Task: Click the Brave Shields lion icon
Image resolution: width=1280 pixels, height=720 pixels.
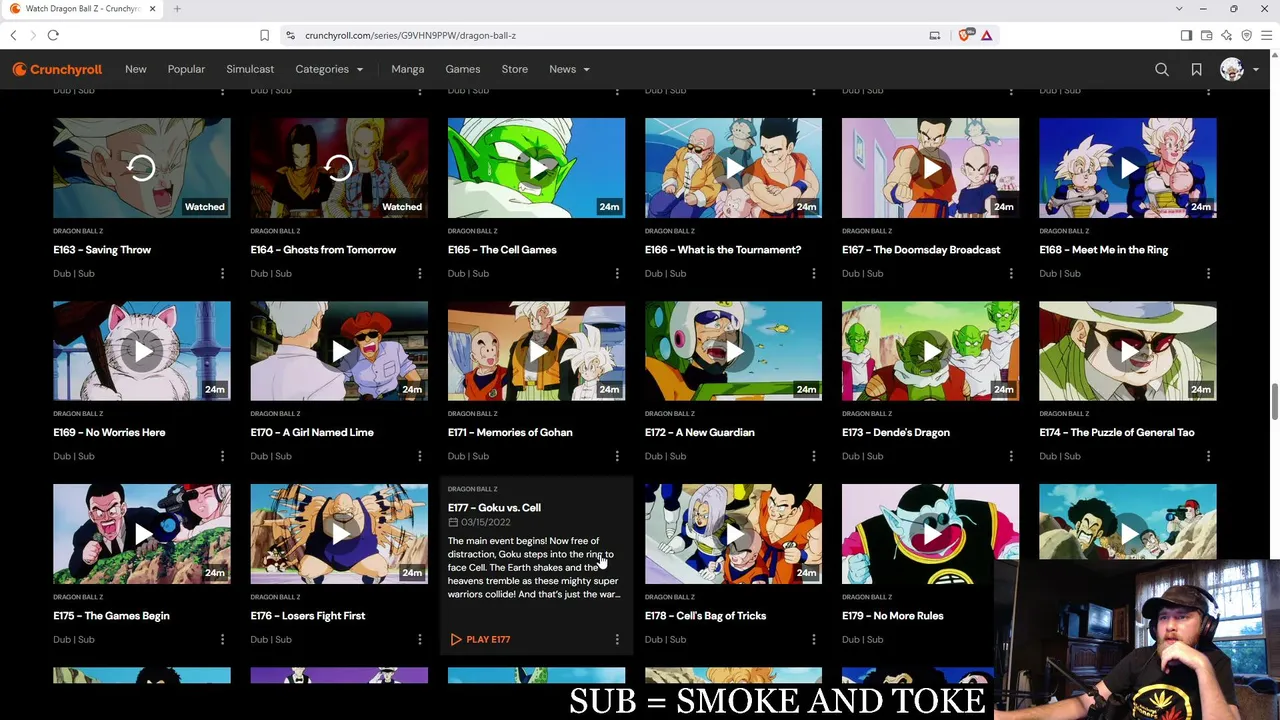Action: coord(964,35)
